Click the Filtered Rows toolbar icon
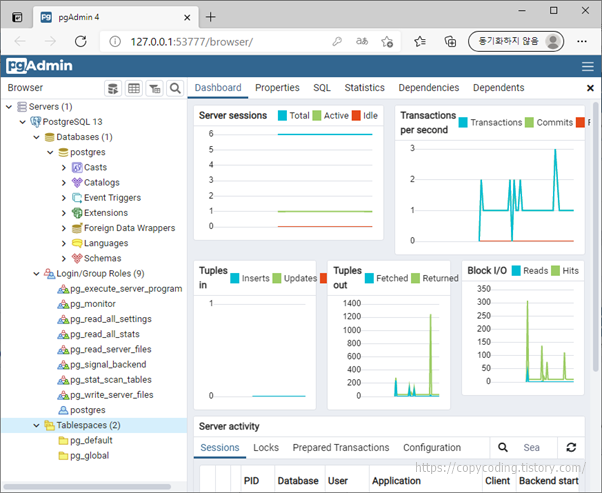 (154, 88)
